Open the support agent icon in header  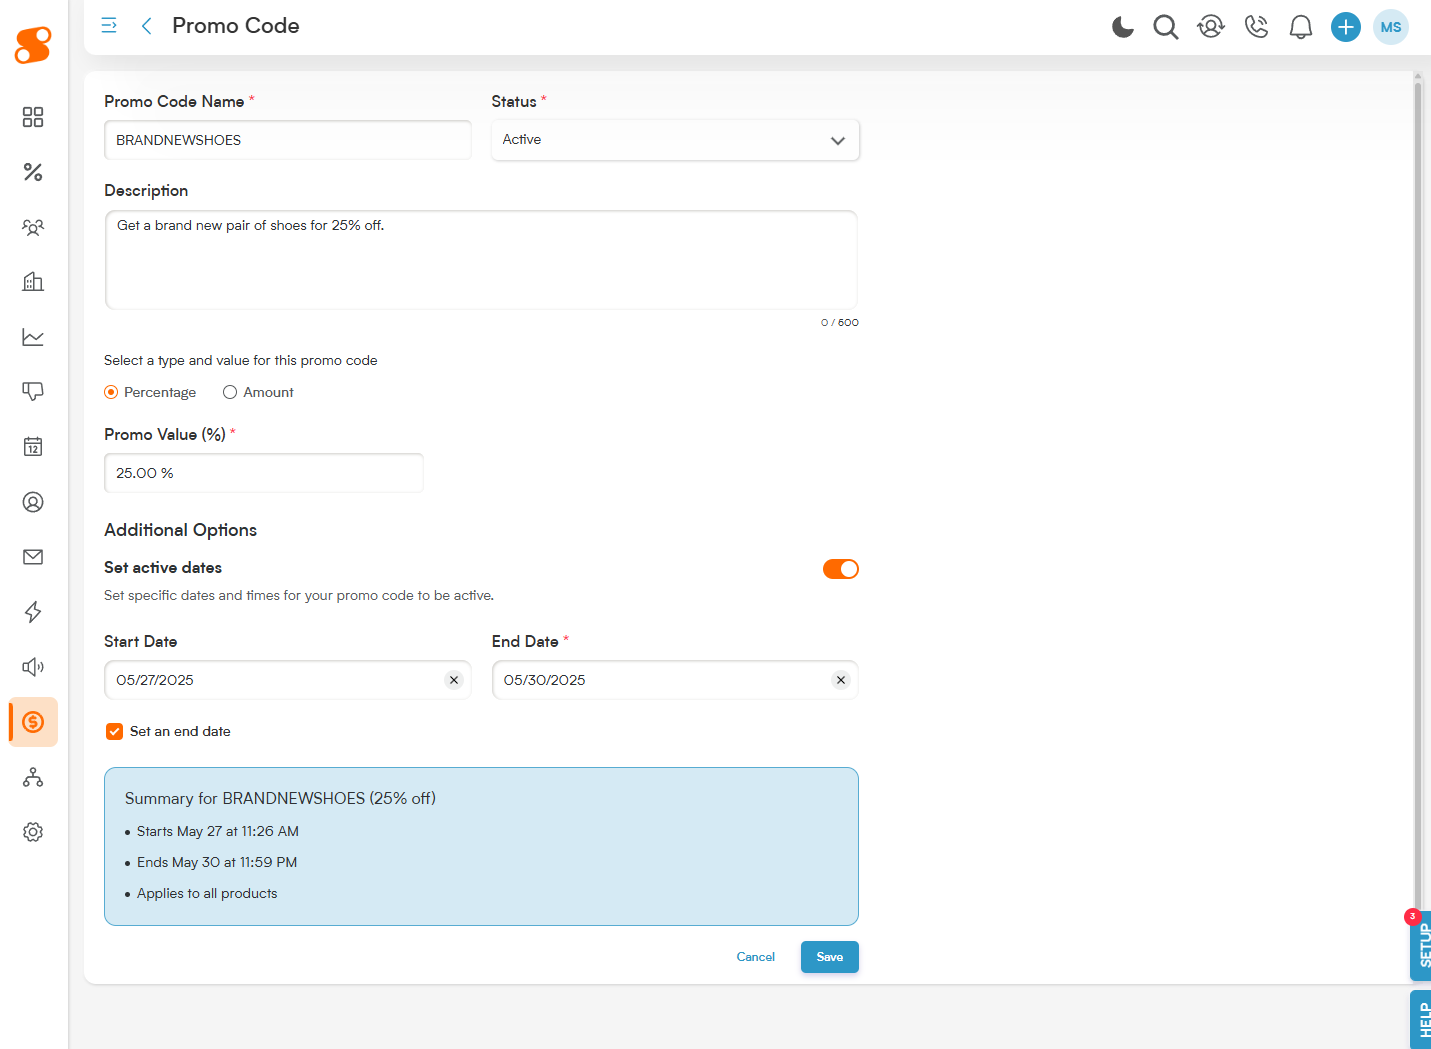(x=1211, y=27)
